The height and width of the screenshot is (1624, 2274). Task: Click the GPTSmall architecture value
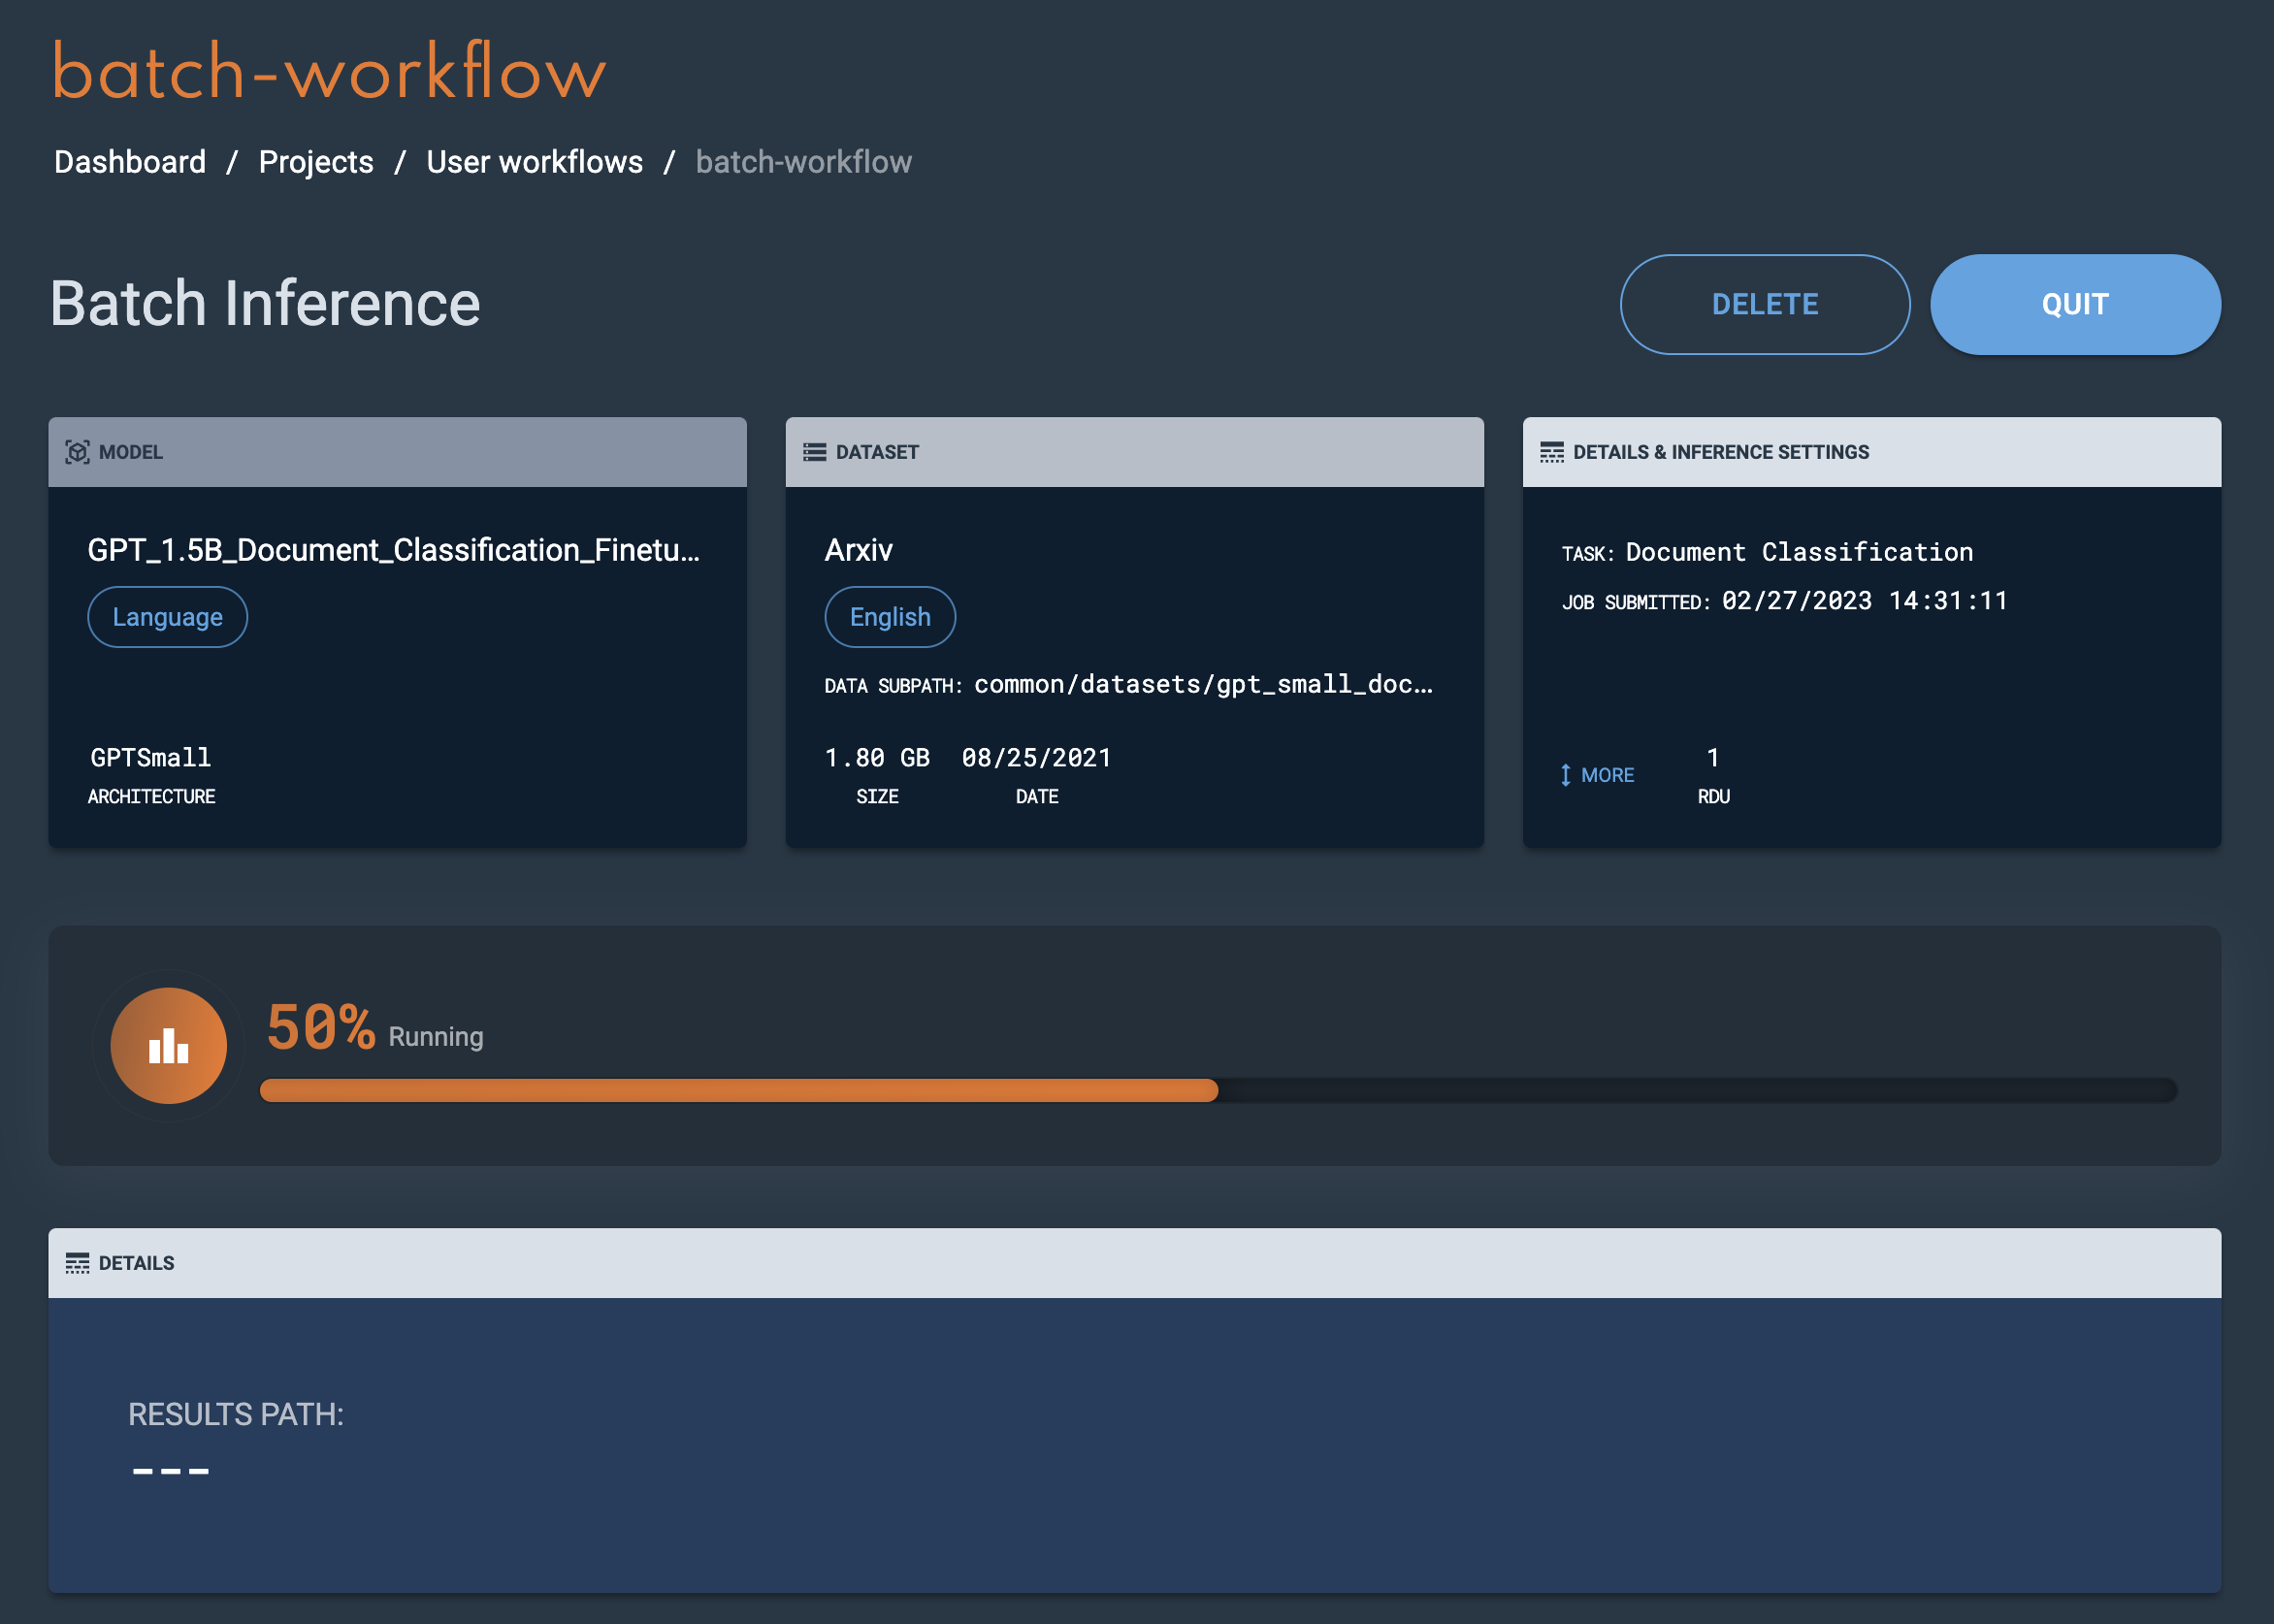click(151, 758)
